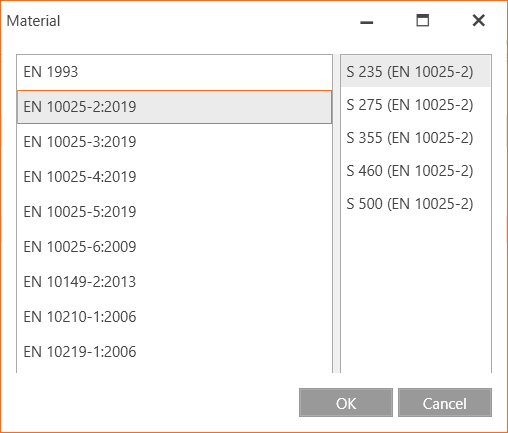Pick EN 10210-1:2006 entry
508x433 pixels.
174,317
